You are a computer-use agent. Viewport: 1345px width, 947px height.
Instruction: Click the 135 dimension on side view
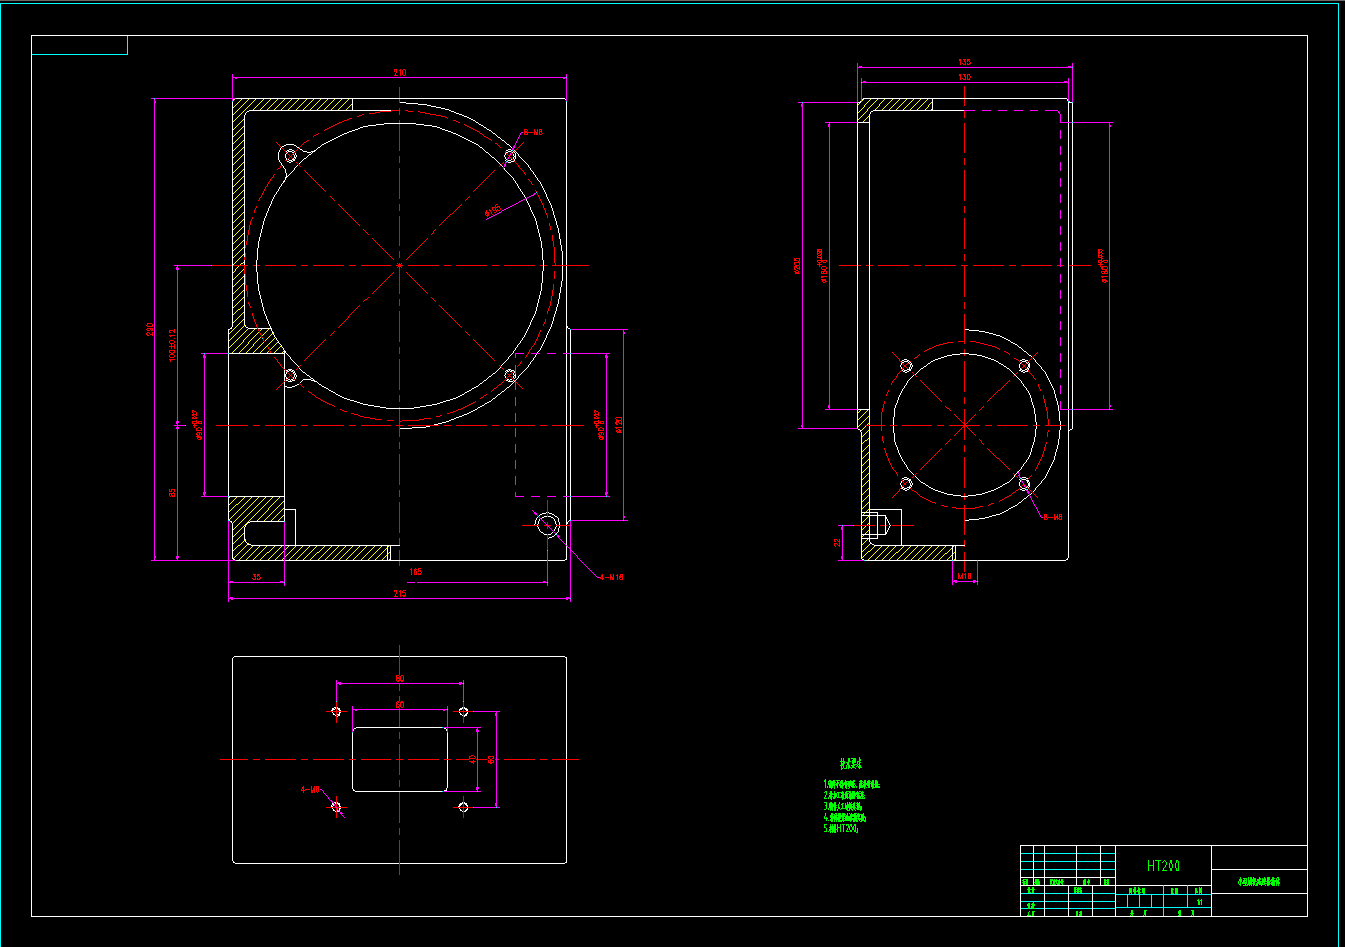[x=964, y=62]
